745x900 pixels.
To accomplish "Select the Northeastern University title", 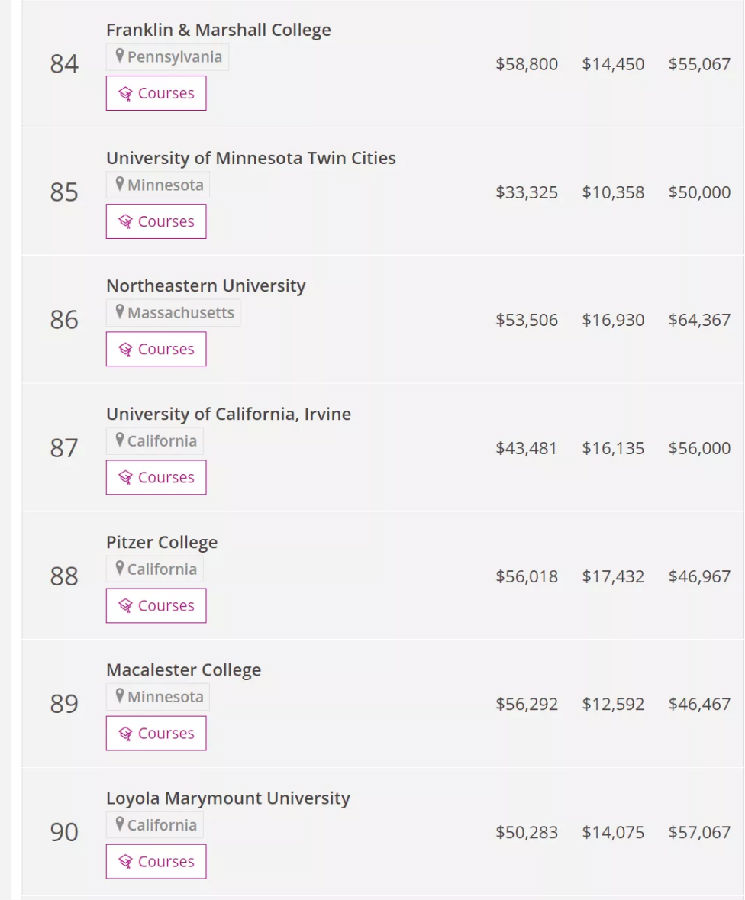I will tap(206, 286).
